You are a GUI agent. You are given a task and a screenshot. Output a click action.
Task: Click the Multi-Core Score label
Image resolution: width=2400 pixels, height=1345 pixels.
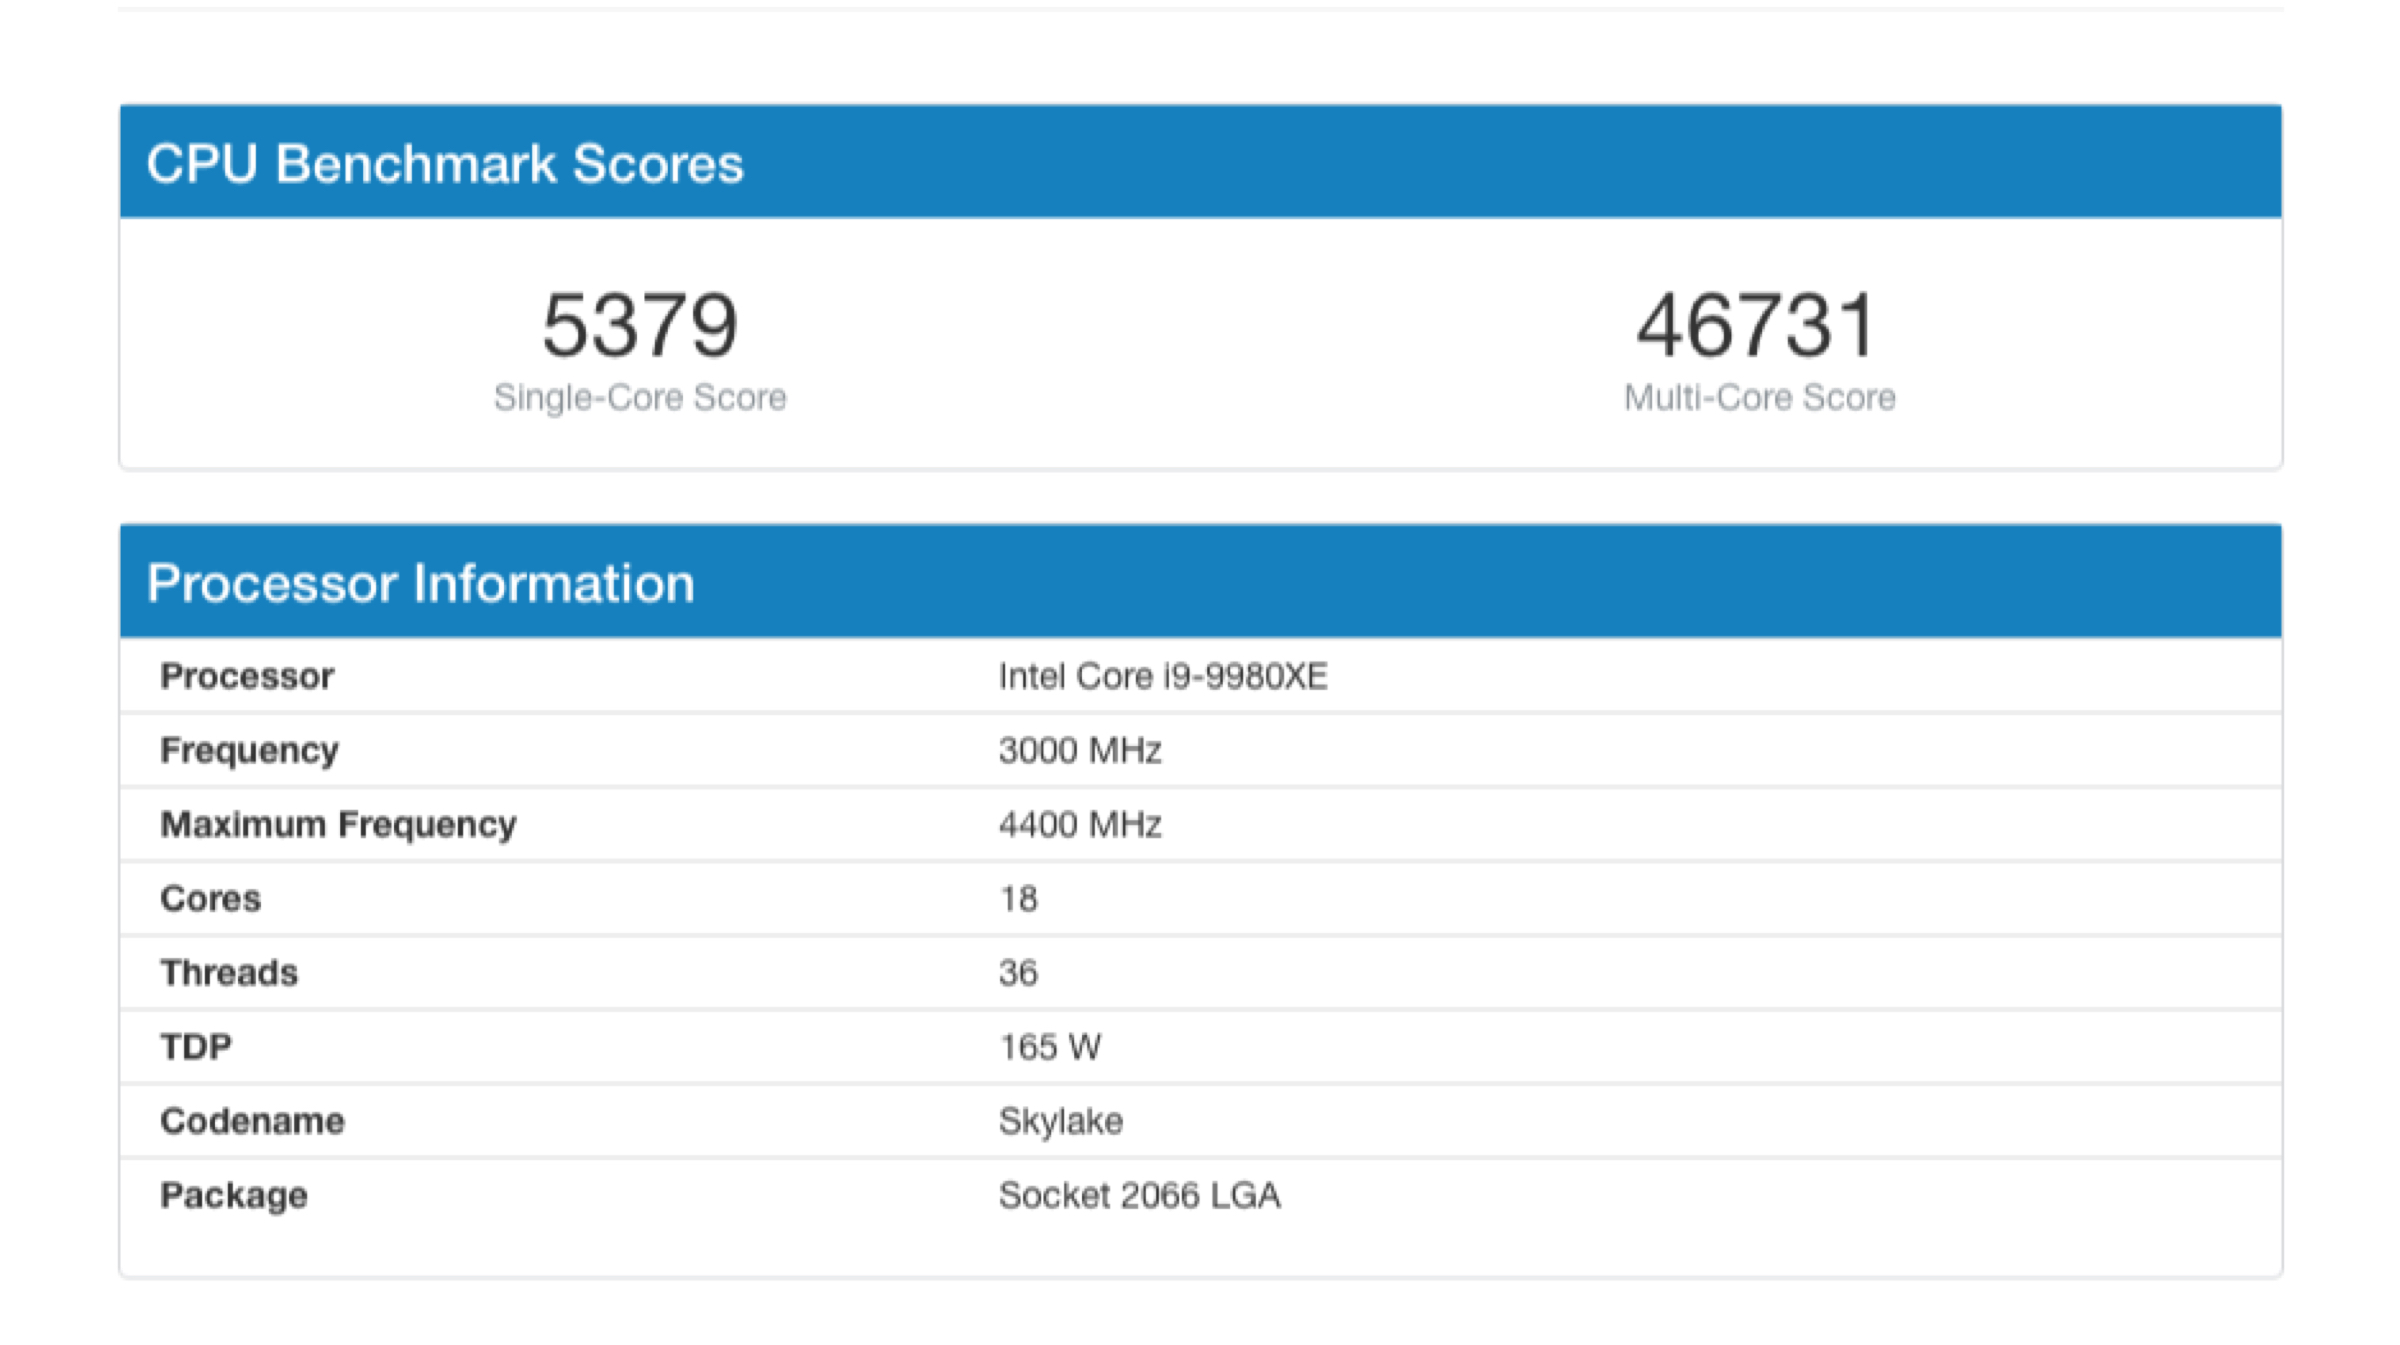[1759, 398]
